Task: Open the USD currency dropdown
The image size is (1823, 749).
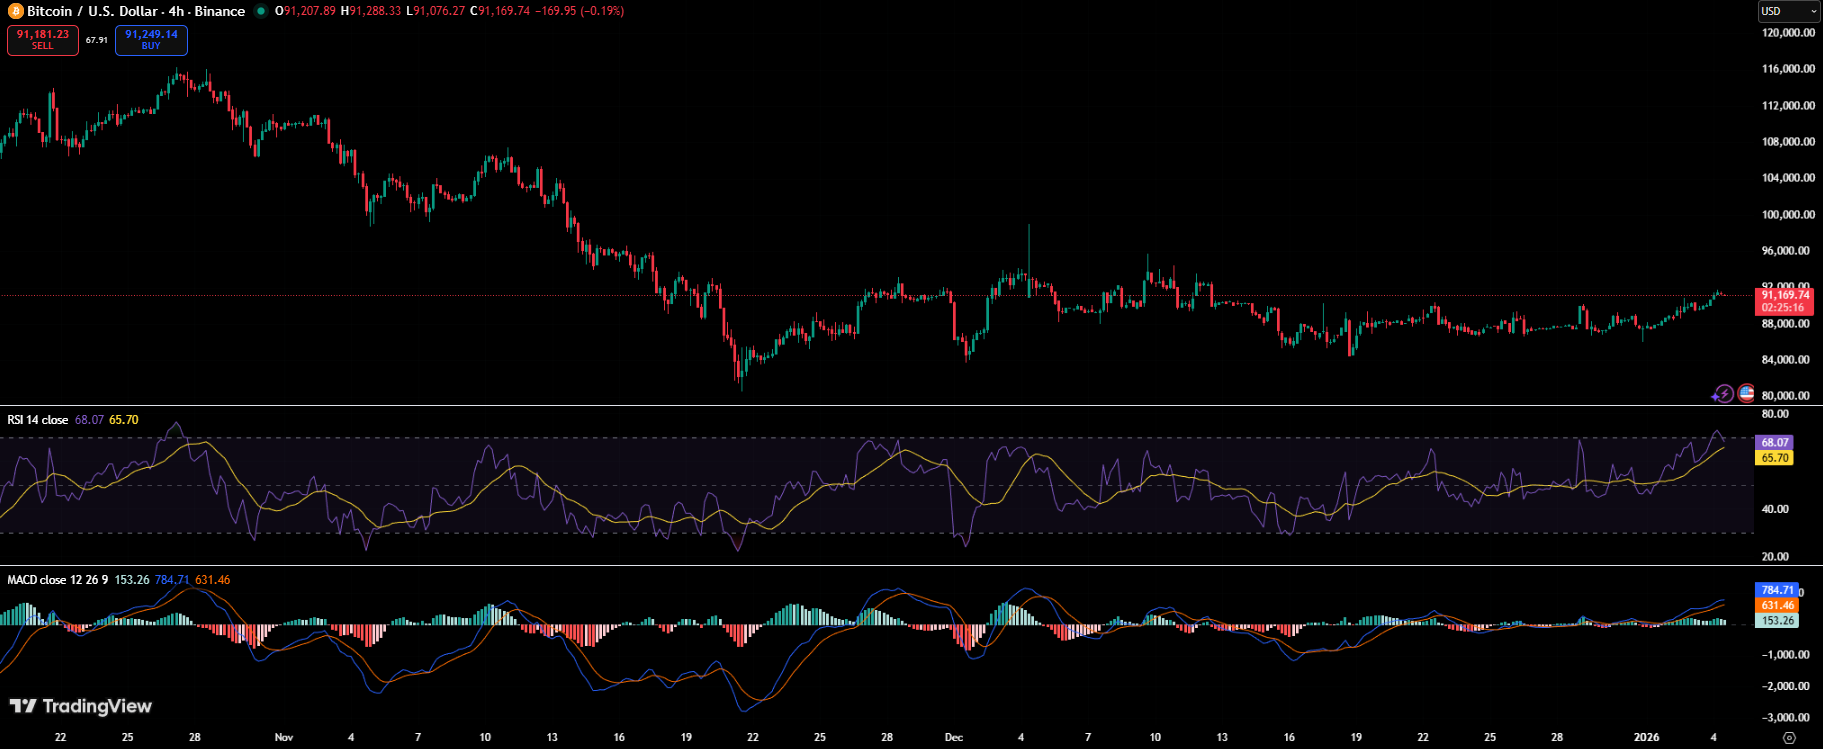Action: coord(1789,11)
